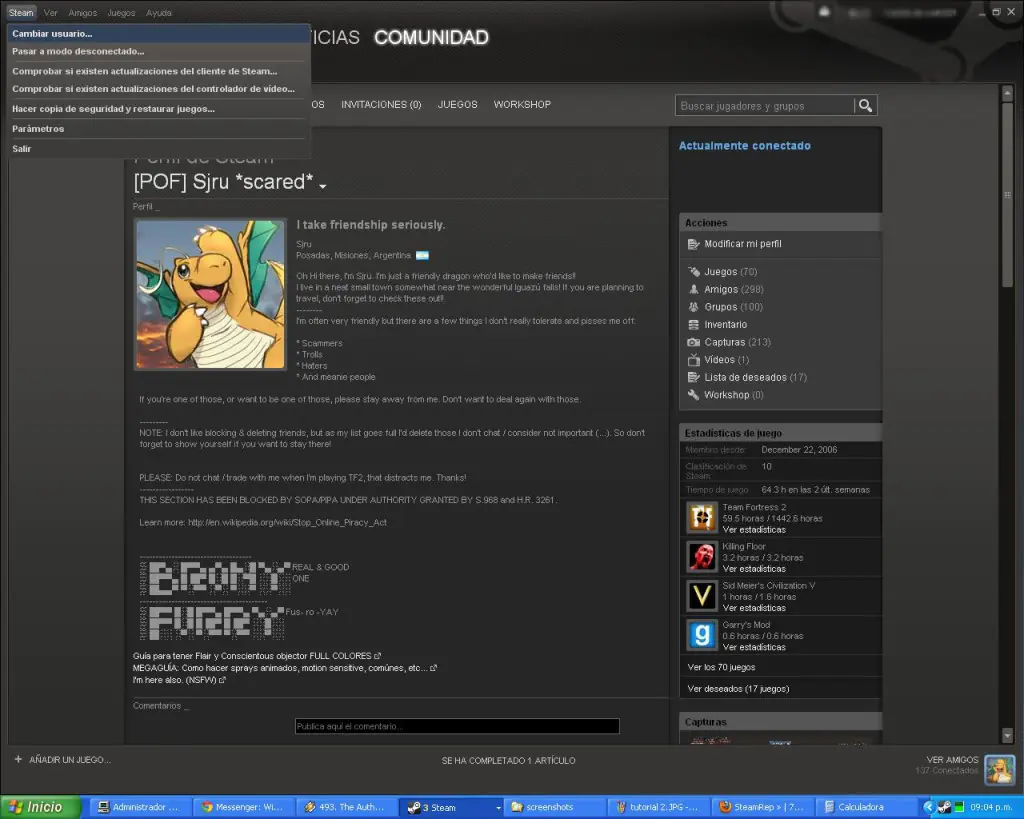Image resolution: width=1024 pixels, height=819 pixels.
Task: Switch to screenshots folder in taskbar
Action: [x=554, y=807]
